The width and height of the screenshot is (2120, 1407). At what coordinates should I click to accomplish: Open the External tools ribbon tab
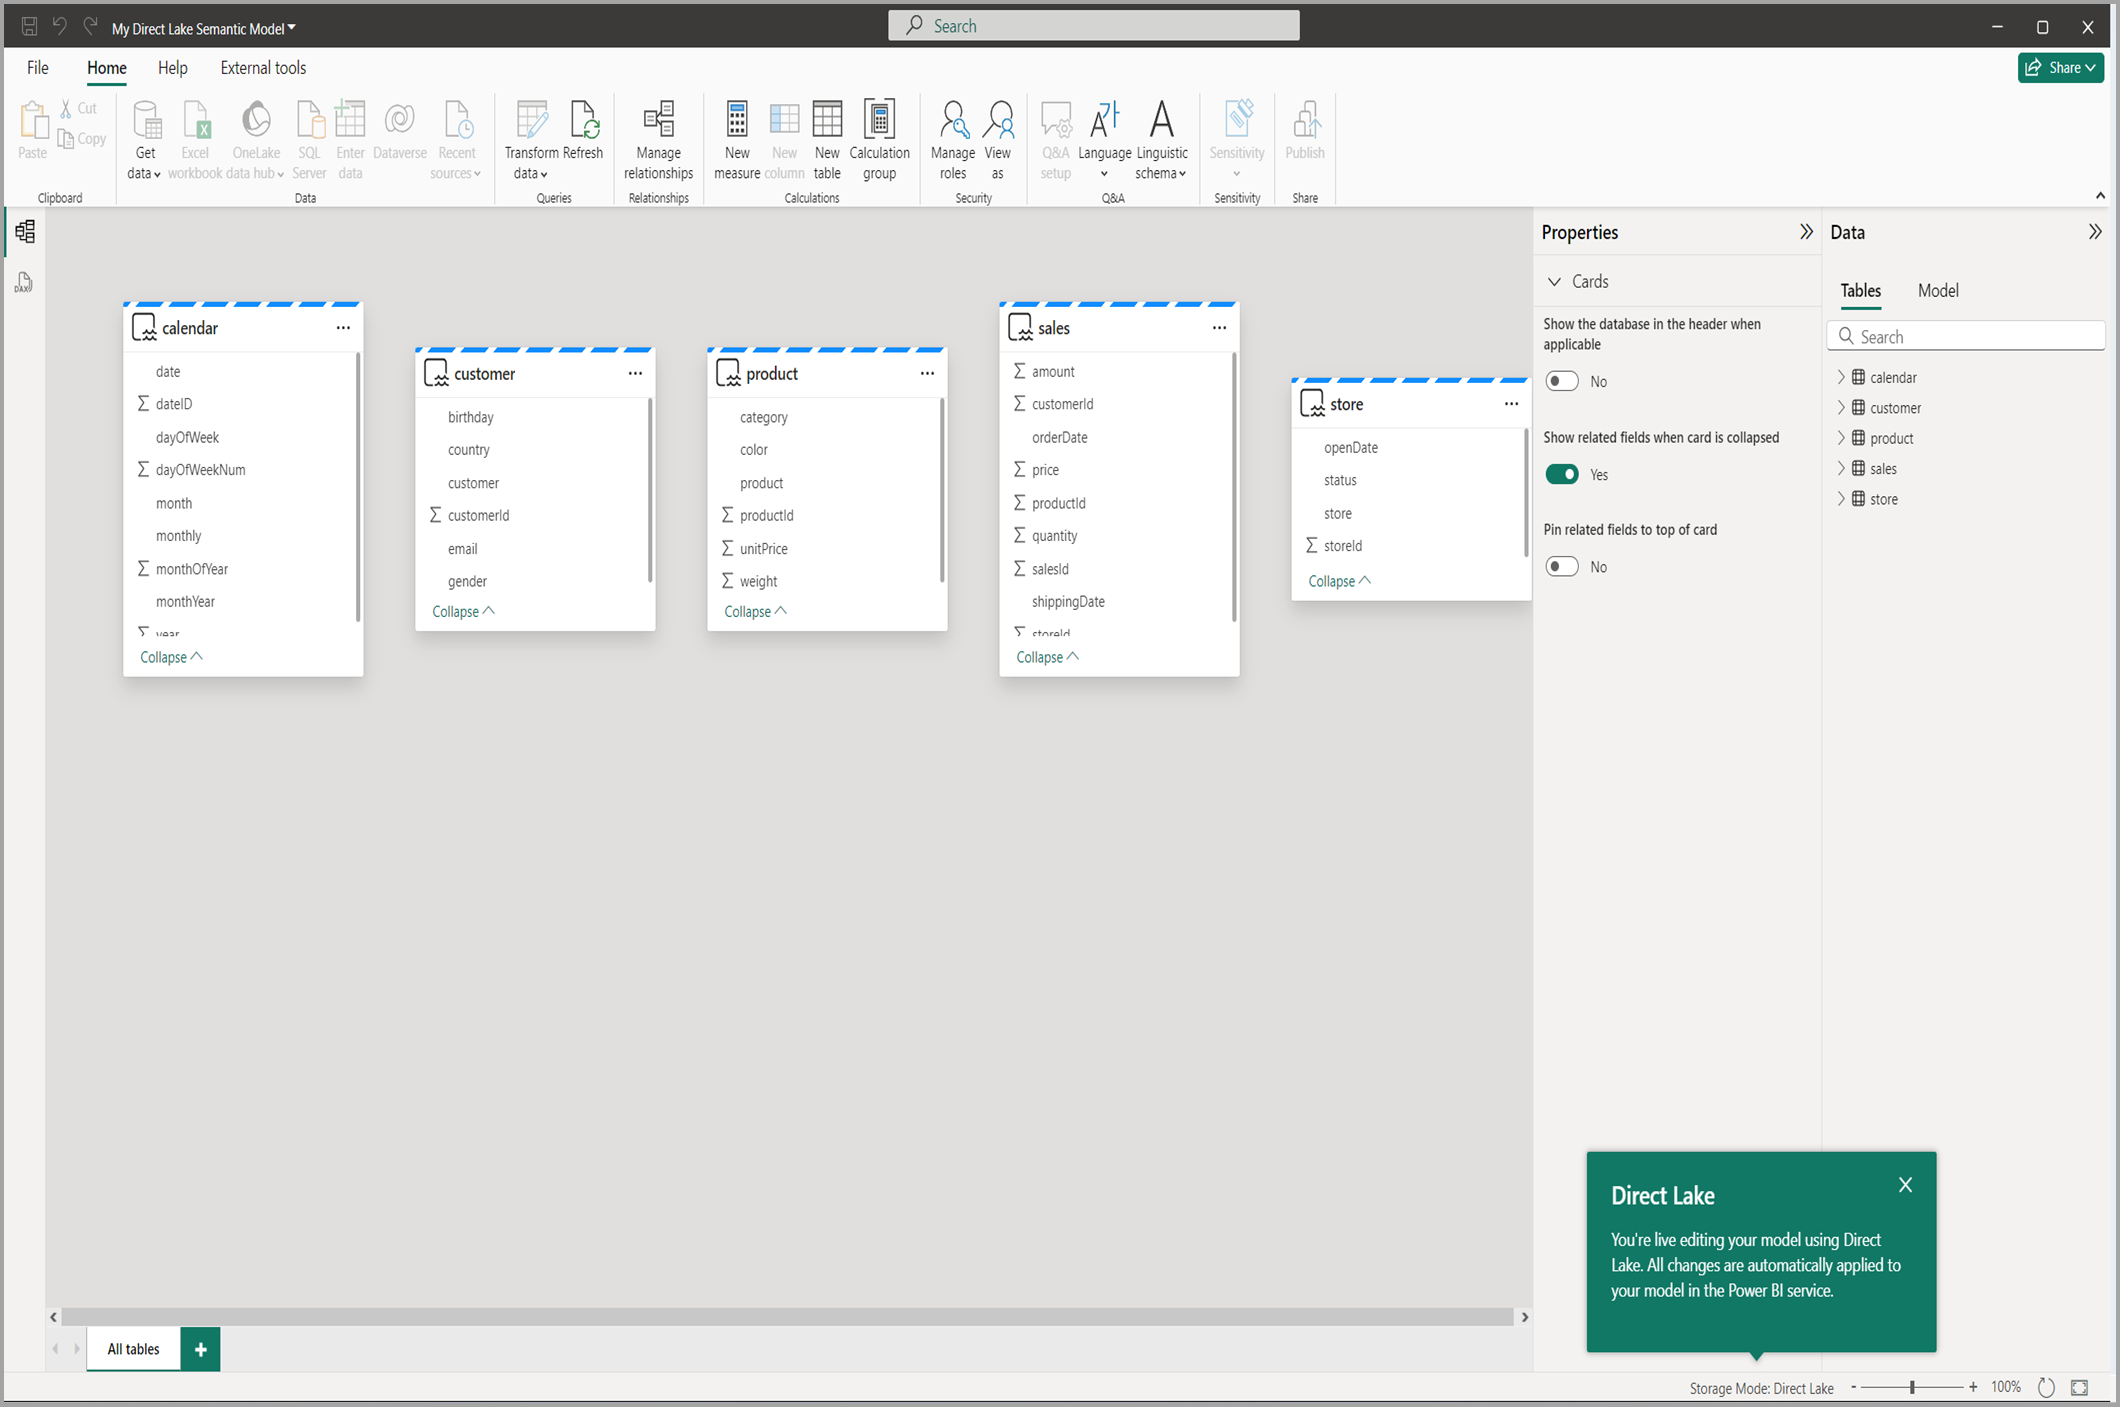263,68
